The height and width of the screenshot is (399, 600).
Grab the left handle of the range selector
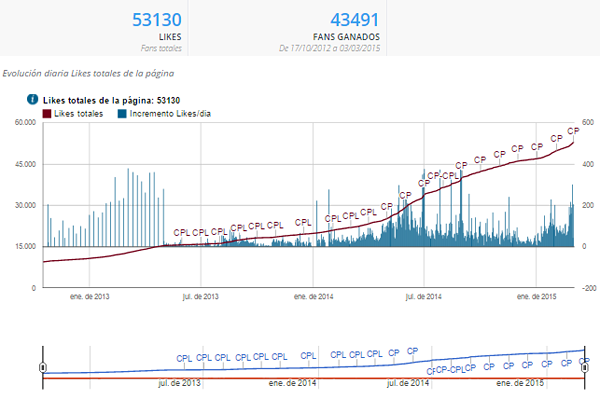click(x=43, y=368)
